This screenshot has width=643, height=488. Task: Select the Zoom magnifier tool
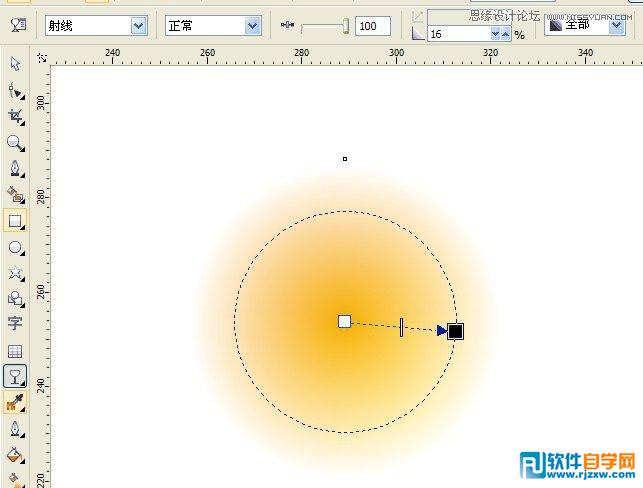tap(16, 144)
